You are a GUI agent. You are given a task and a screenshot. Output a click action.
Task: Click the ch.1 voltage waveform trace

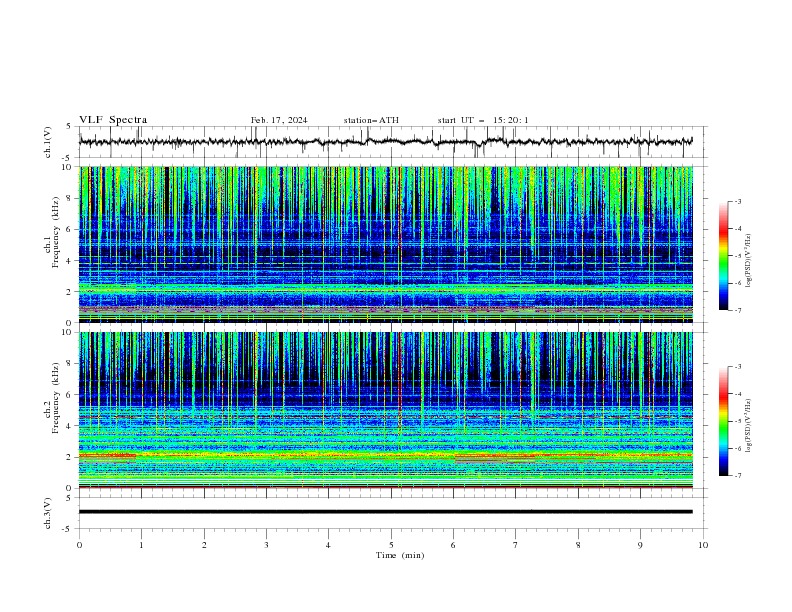coord(385,142)
